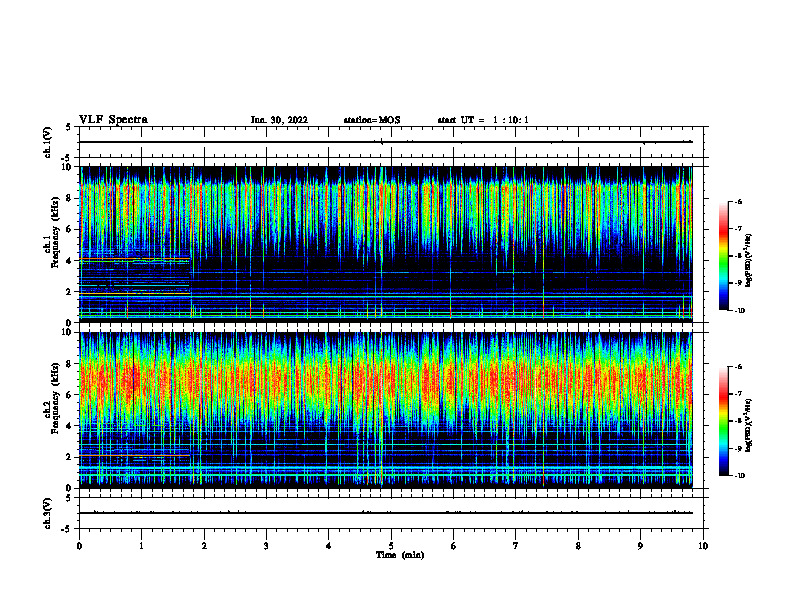
Task: Click ch.1 frequency tick label "6"
Action: (x=70, y=229)
